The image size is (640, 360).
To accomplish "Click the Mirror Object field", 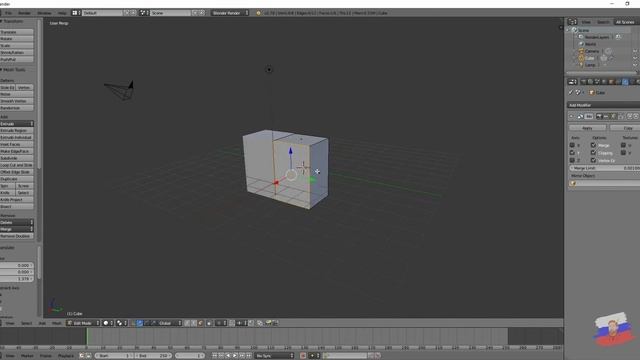I will click(604, 184).
